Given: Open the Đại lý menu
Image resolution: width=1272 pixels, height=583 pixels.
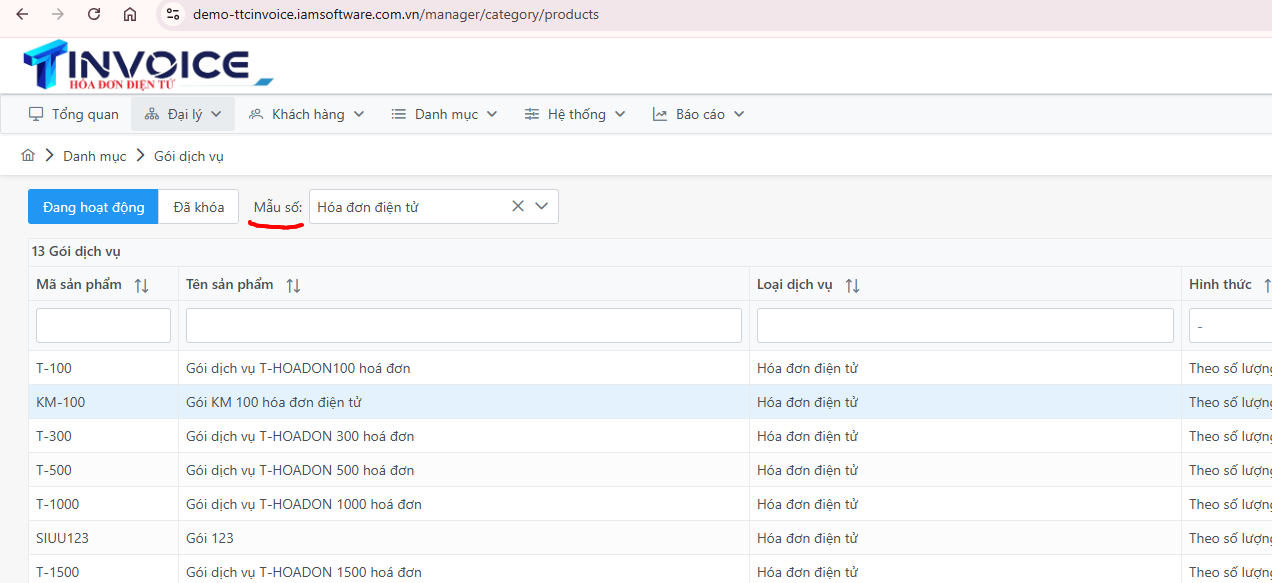Looking at the screenshot, I should tap(185, 114).
